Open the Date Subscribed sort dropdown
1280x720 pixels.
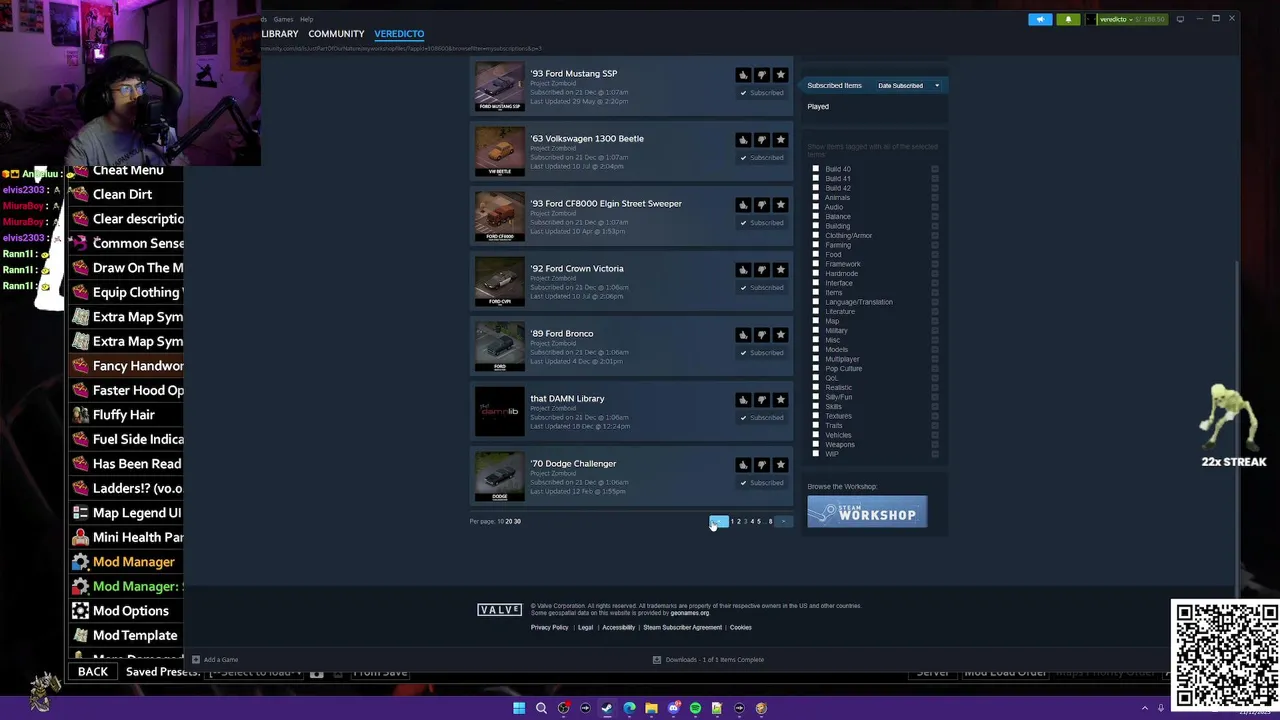(x=908, y=86)
